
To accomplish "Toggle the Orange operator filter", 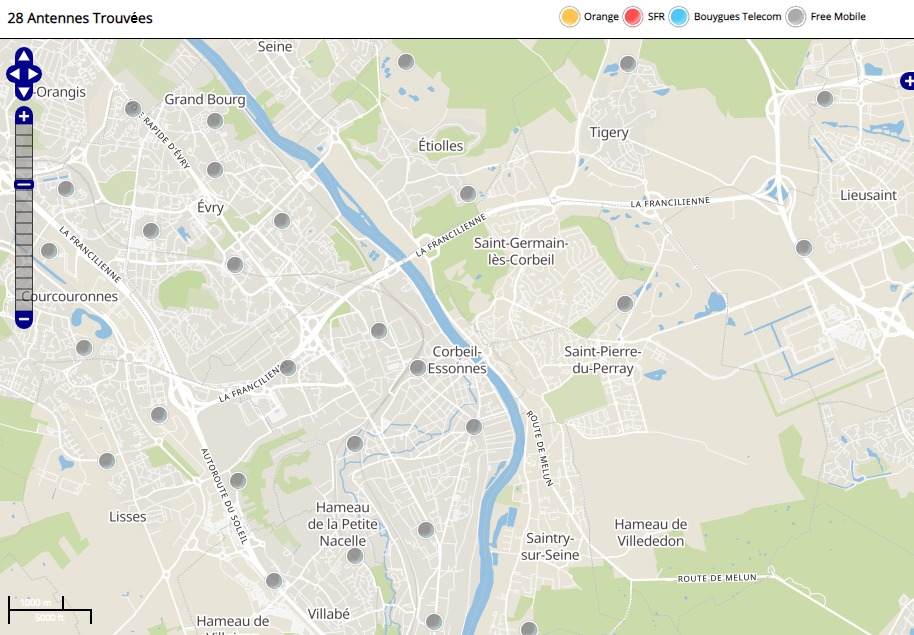I will 570,17.
